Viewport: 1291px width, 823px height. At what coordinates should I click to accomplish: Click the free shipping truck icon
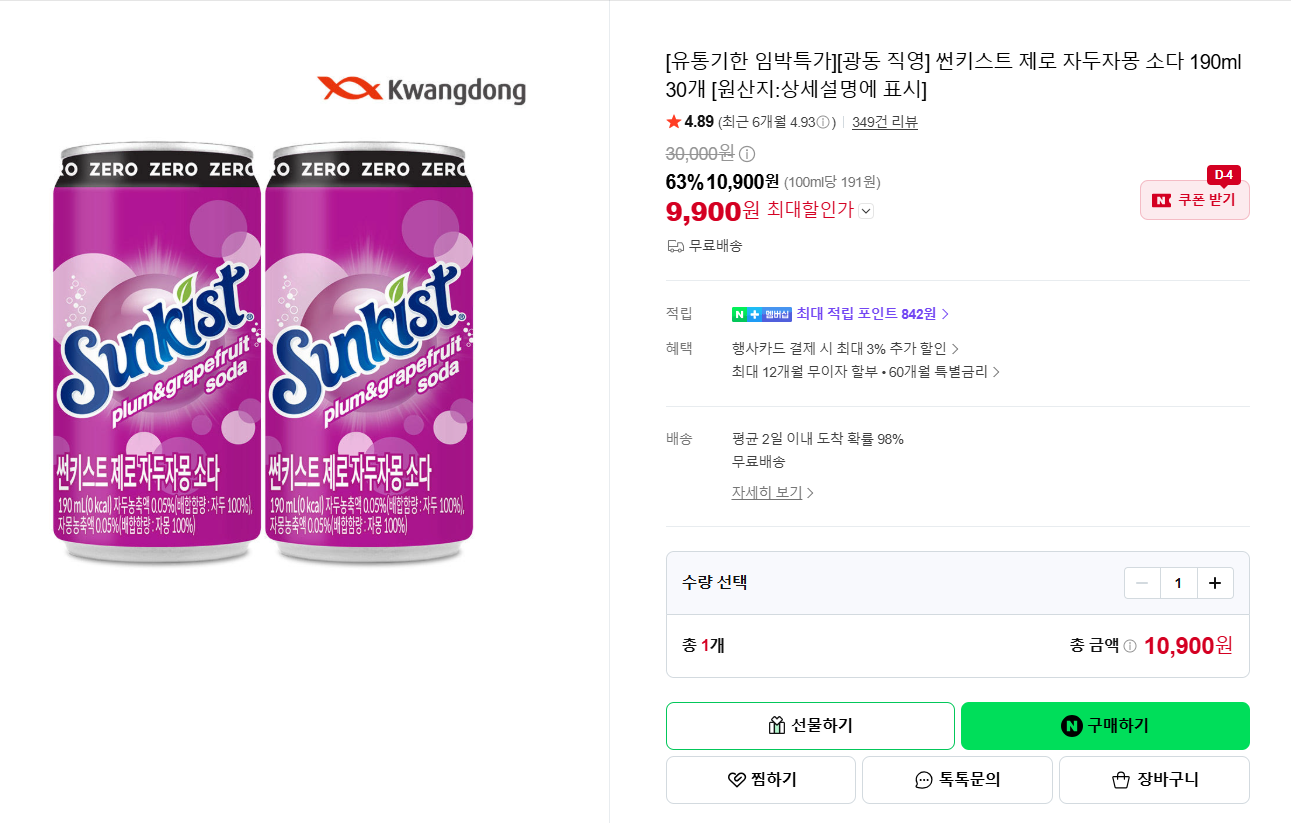click(675, 246)
